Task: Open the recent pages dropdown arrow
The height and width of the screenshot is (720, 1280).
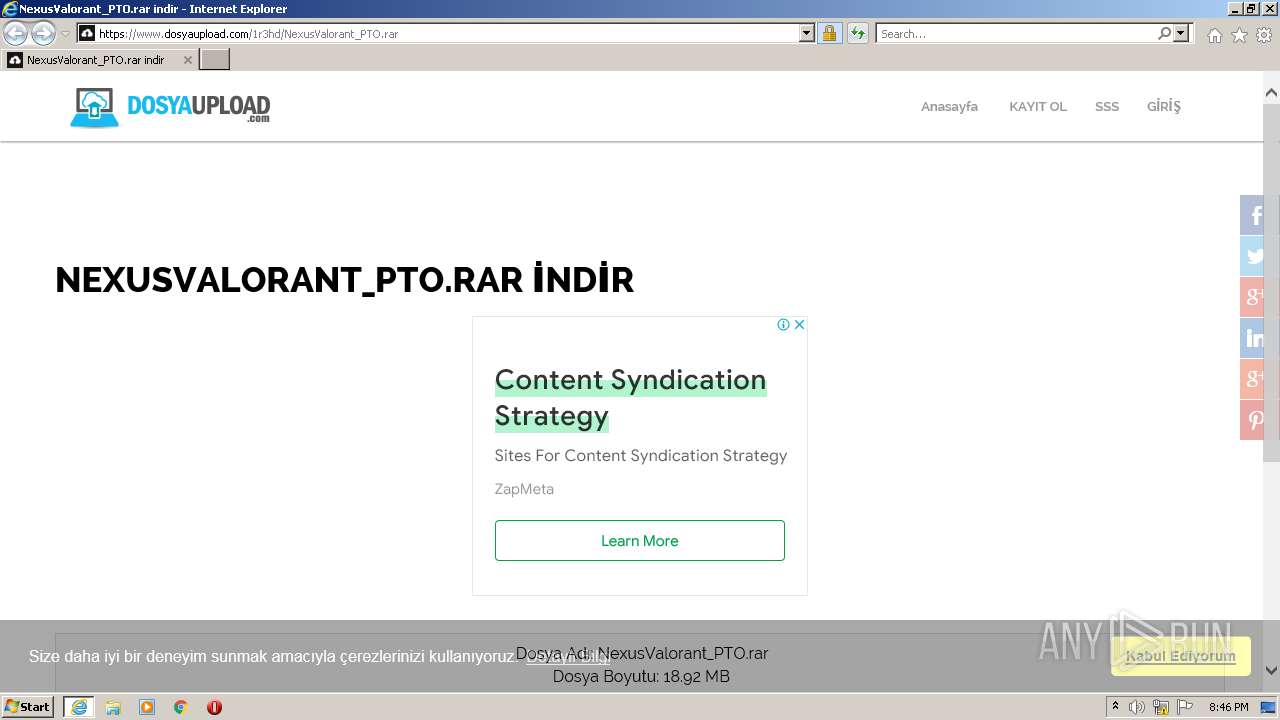Action: coord(65,34)
